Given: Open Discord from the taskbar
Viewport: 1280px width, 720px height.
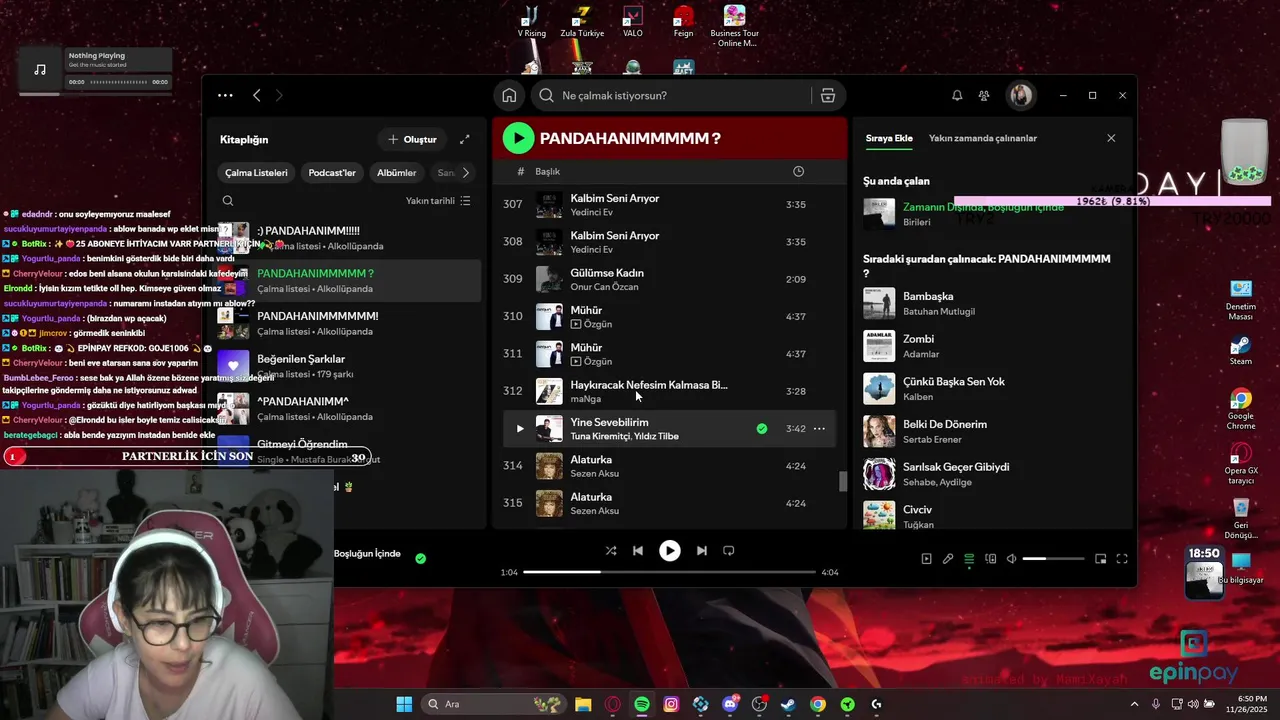Looking at the screenshot, I should coord(730,704).
